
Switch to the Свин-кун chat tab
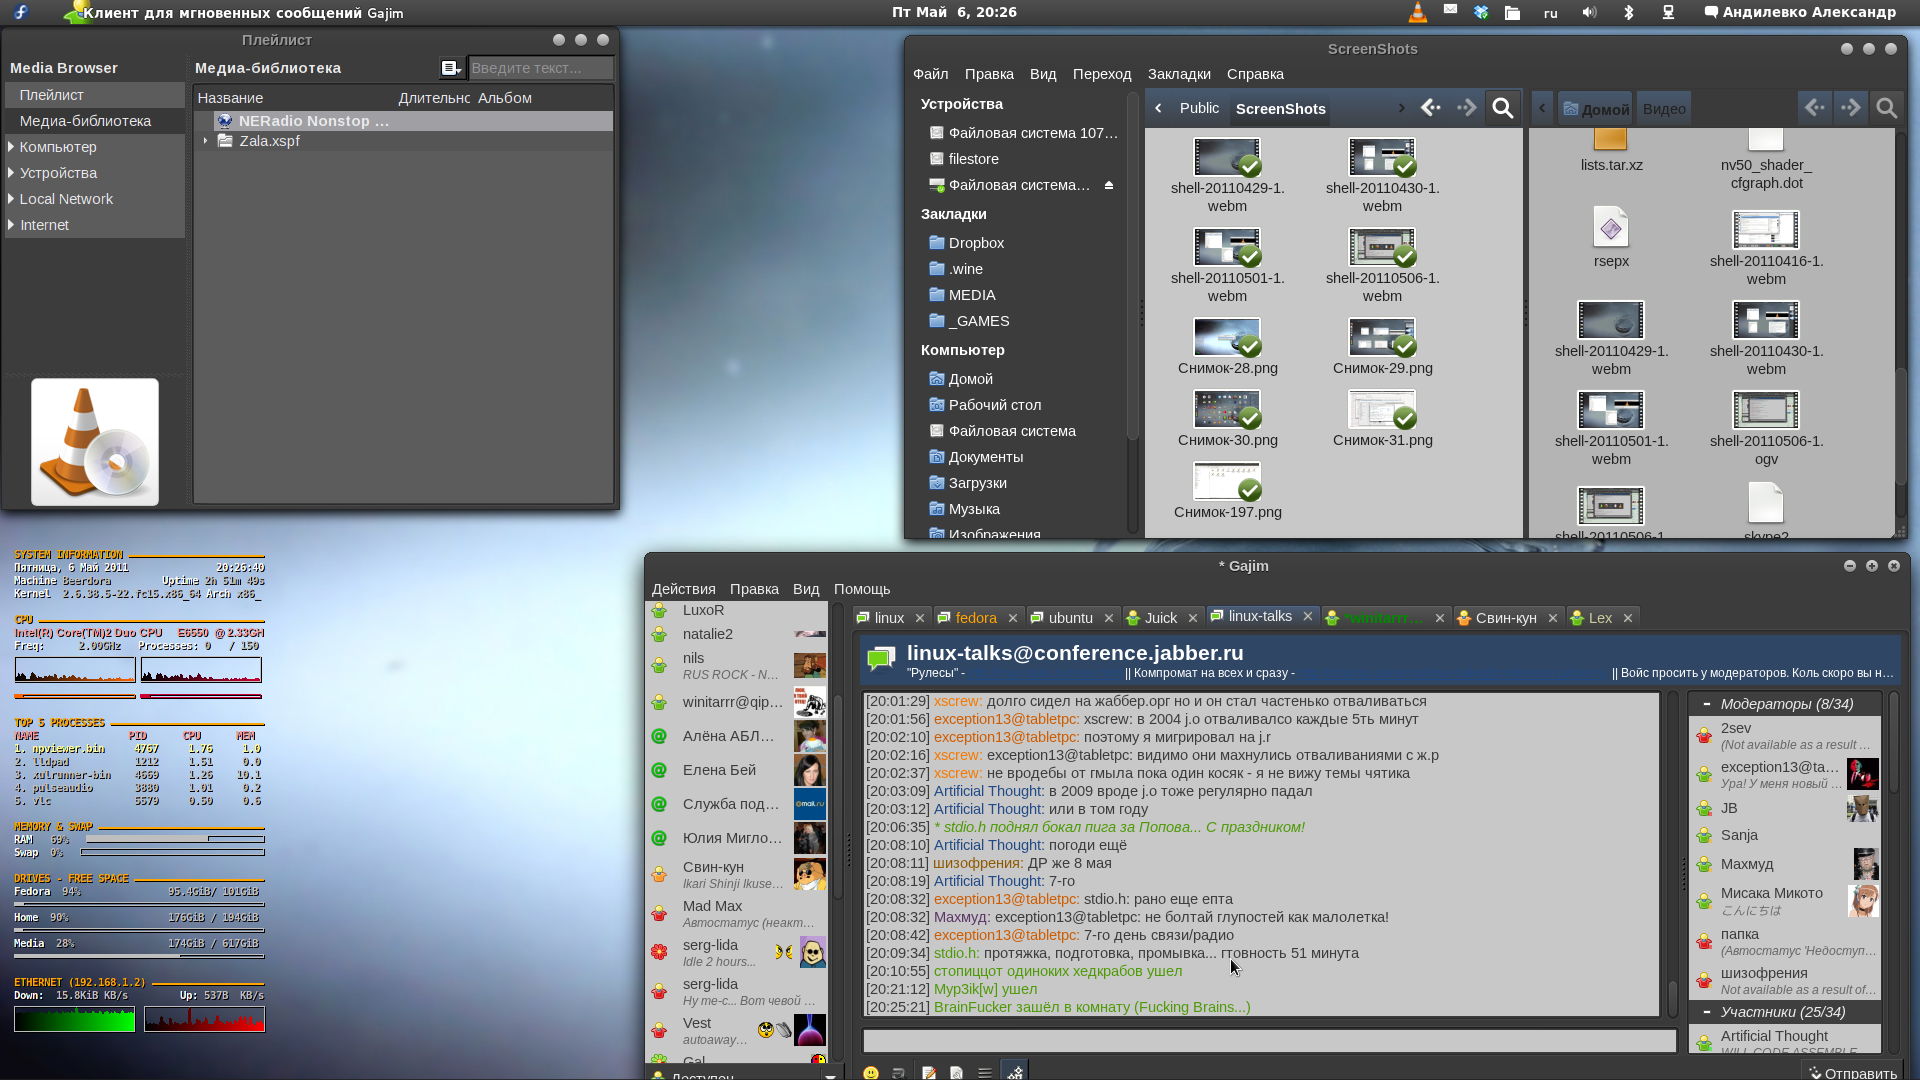pos(1505,618)
